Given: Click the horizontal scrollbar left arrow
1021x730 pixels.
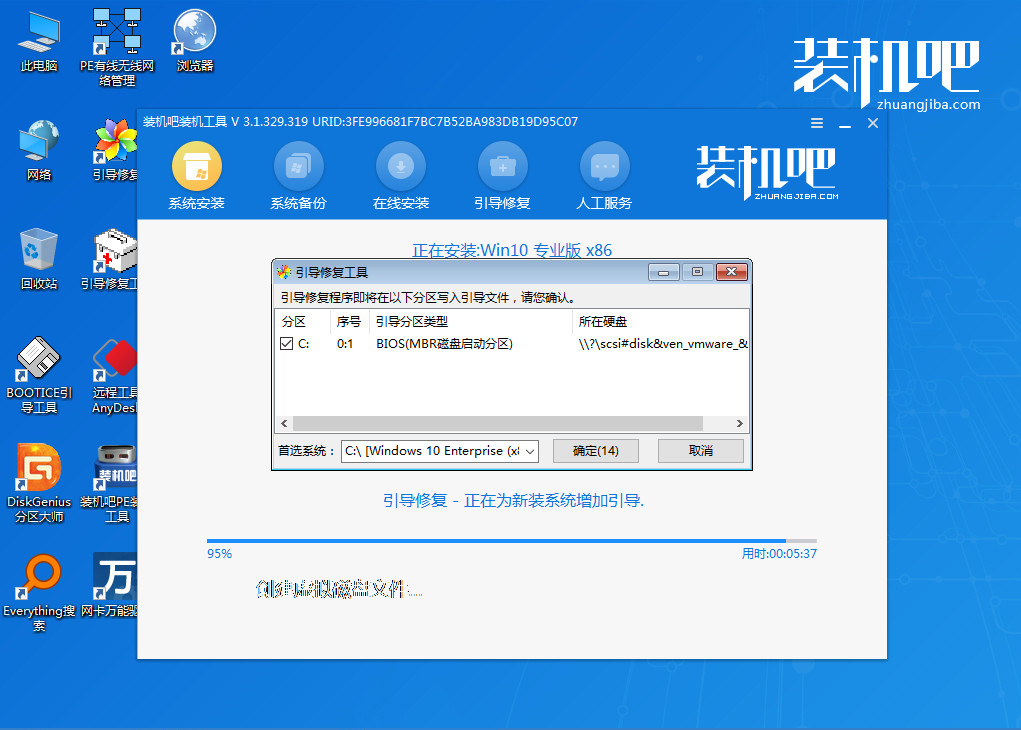Looking at the screenshot, I should [283, 424].
